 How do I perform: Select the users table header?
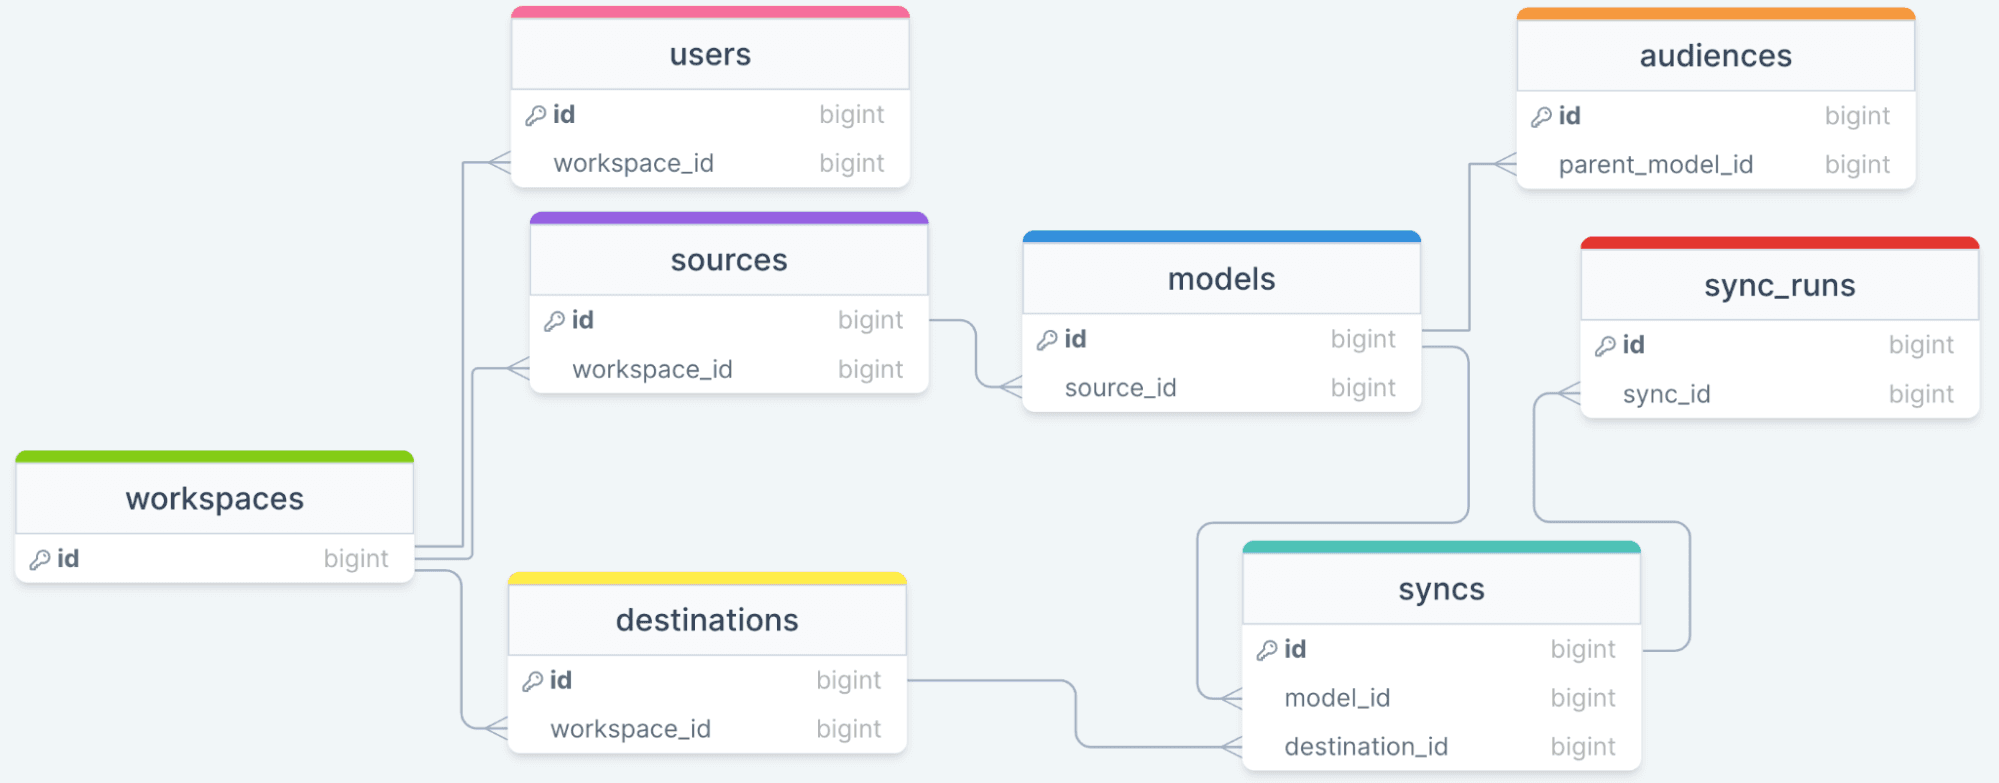(710, 55)
